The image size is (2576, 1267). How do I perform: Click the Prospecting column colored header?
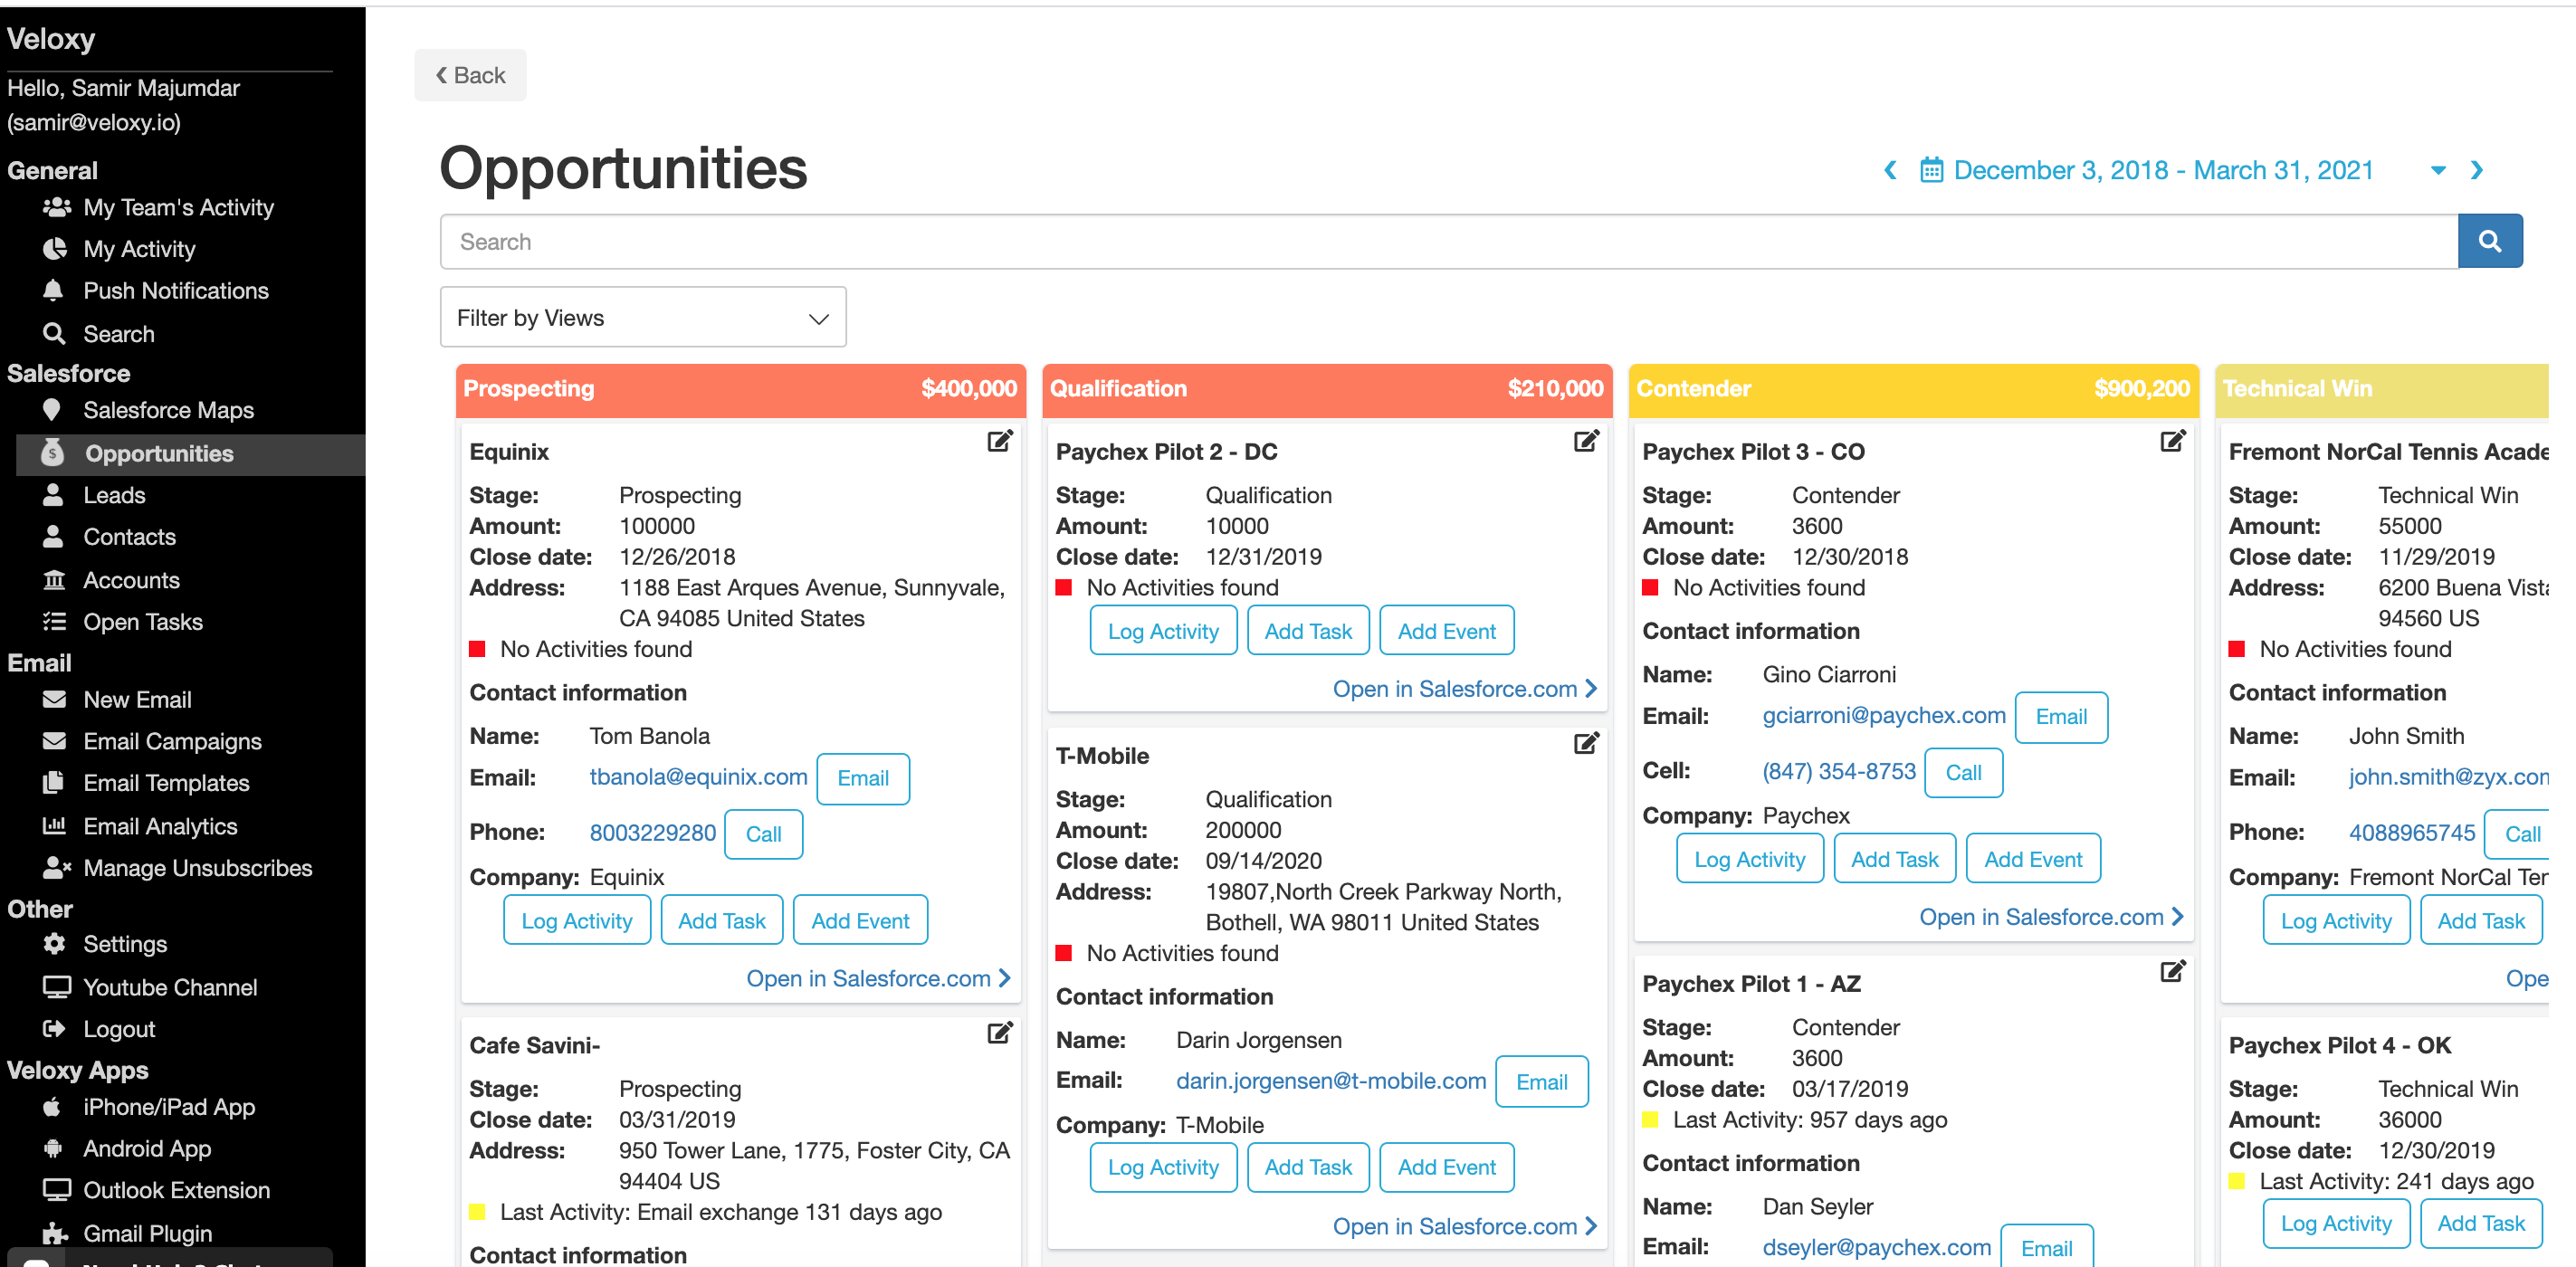(740, 389)
